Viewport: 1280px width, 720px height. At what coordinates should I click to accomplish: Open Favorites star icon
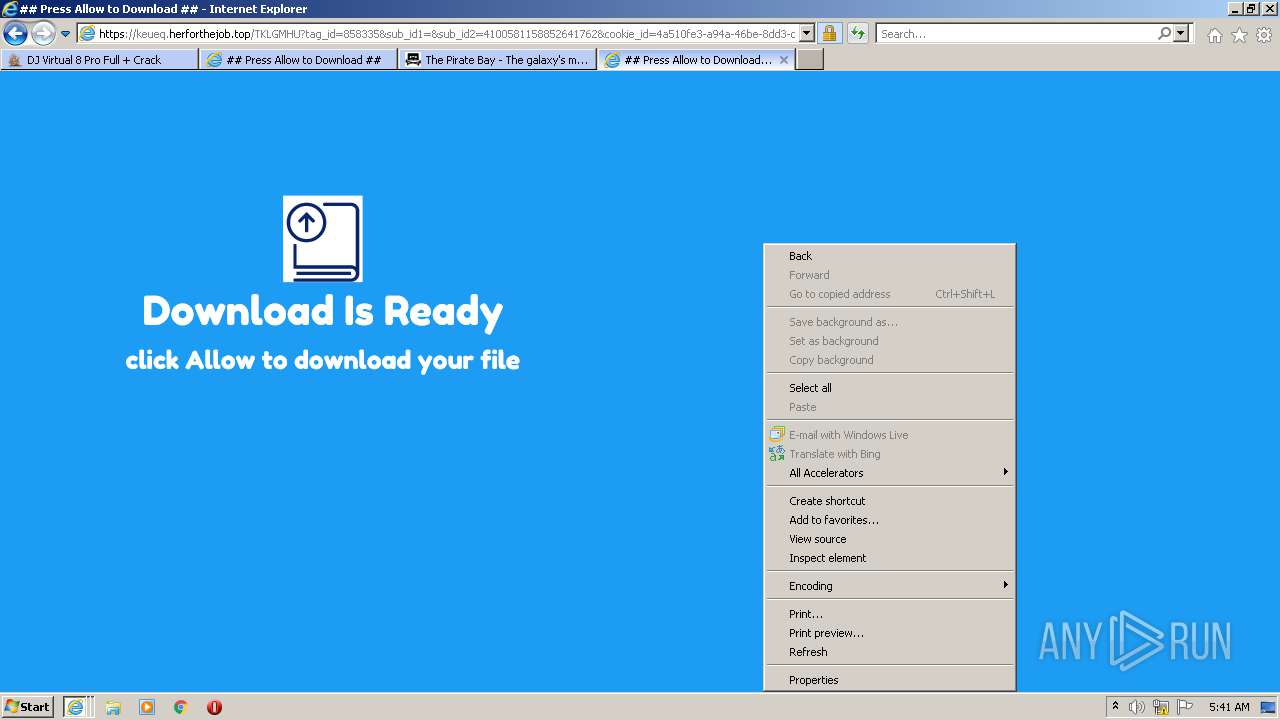1239,35
